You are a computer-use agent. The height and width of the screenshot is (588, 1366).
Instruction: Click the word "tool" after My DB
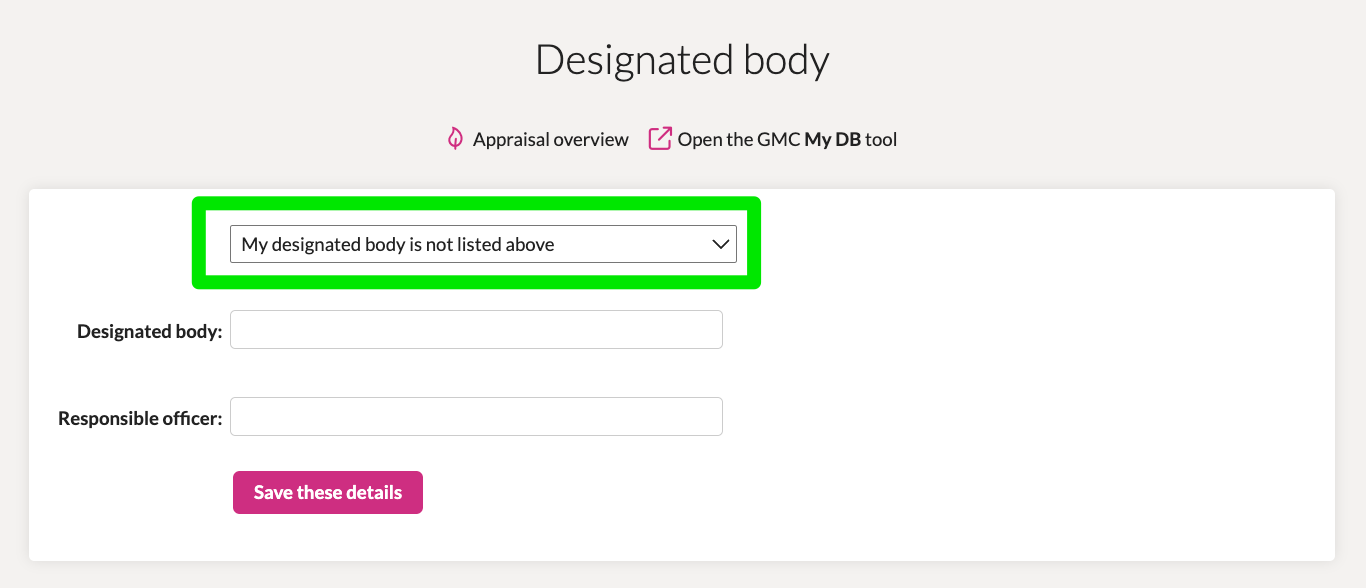[x=881, y=140]
